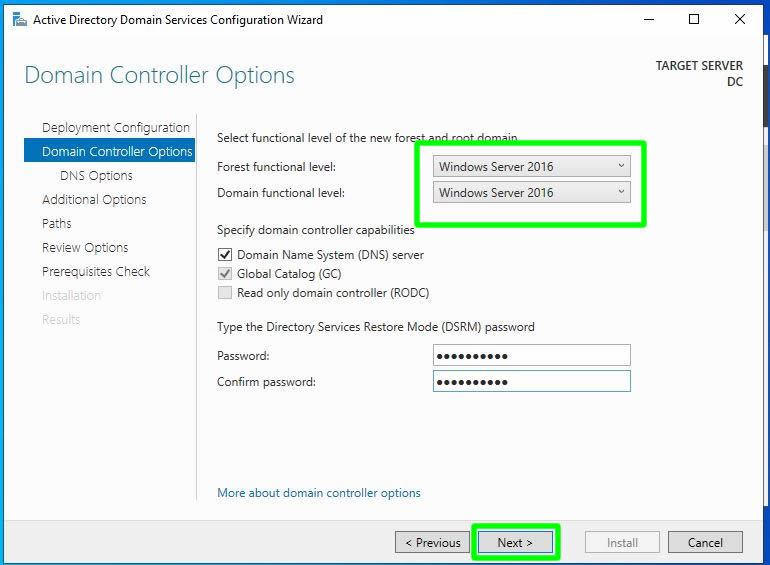The width and height of the screenshot is (770, 565).
Task: Click the Previous button
Action: (x=432, y=542)
